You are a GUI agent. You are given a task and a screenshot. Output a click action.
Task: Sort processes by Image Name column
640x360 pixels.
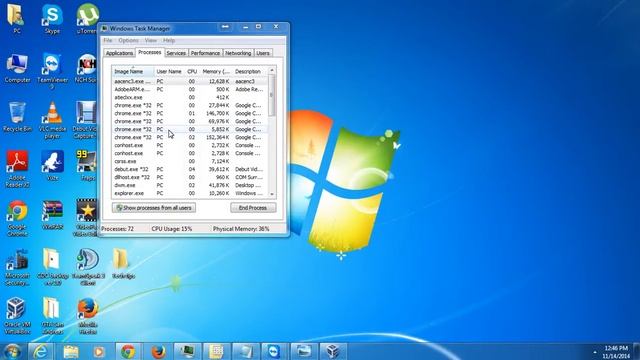(x=133, y=71)
